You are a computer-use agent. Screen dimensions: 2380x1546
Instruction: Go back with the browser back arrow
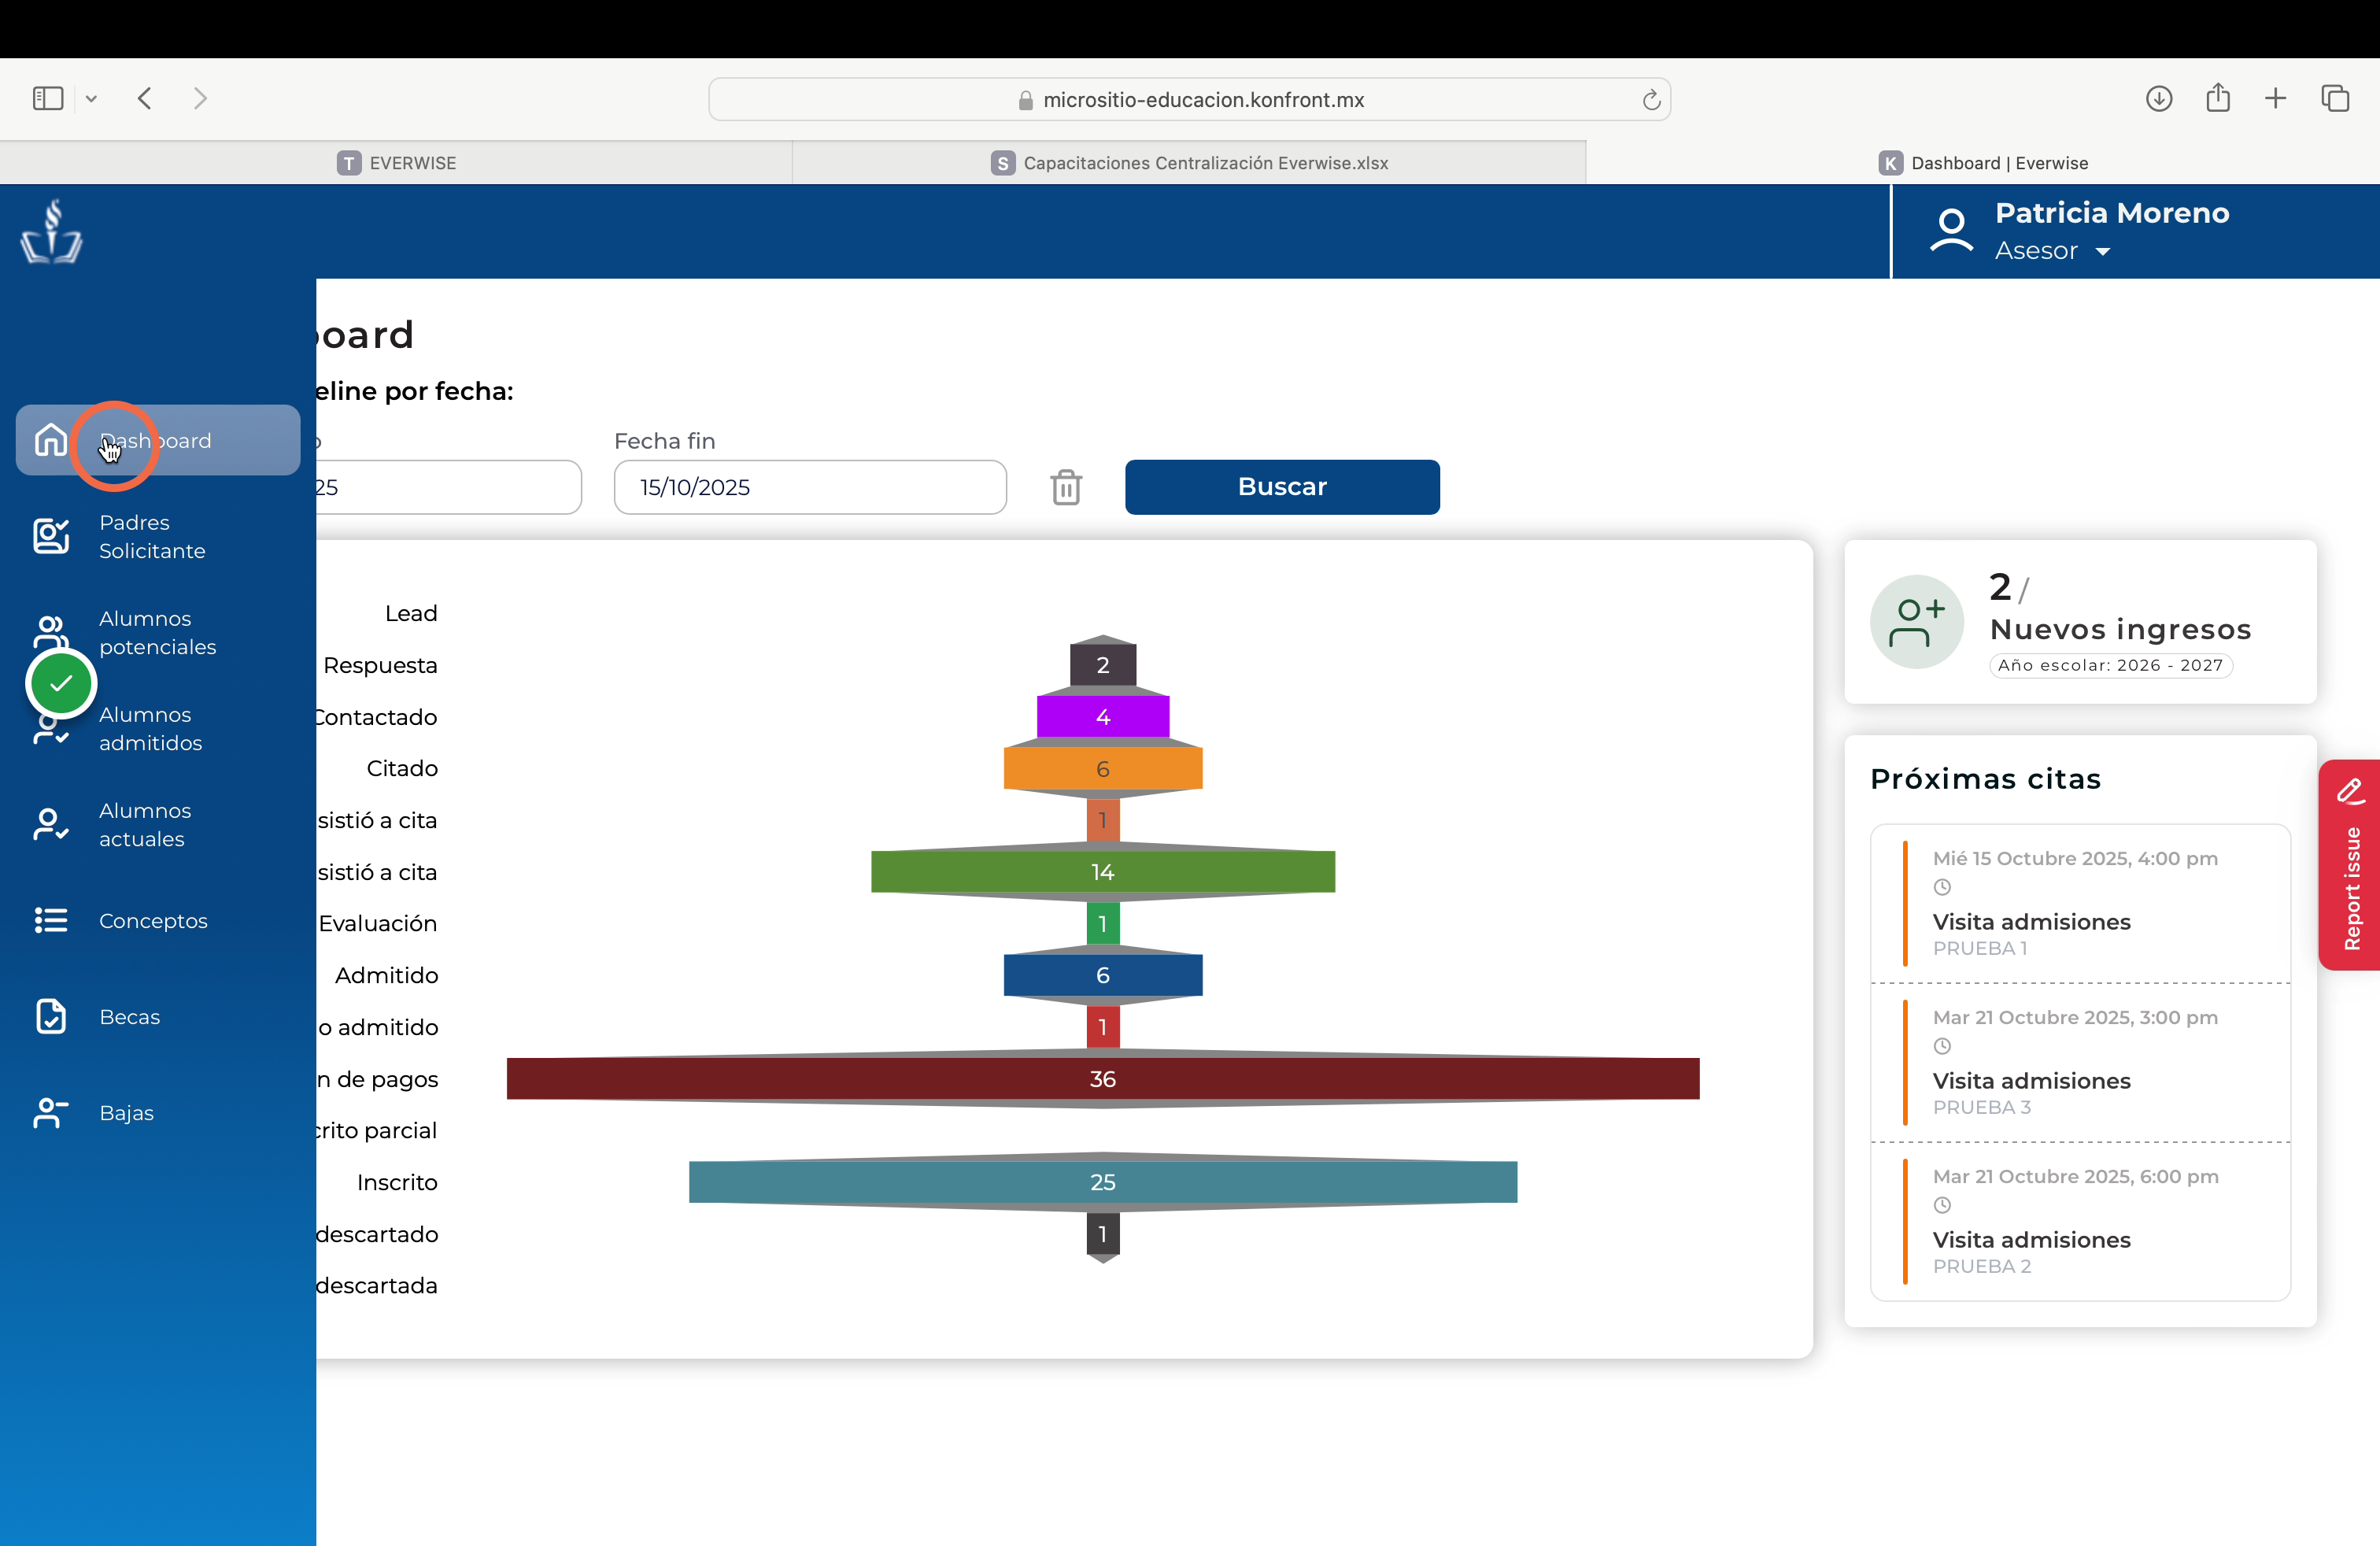[x=145, y=98]
